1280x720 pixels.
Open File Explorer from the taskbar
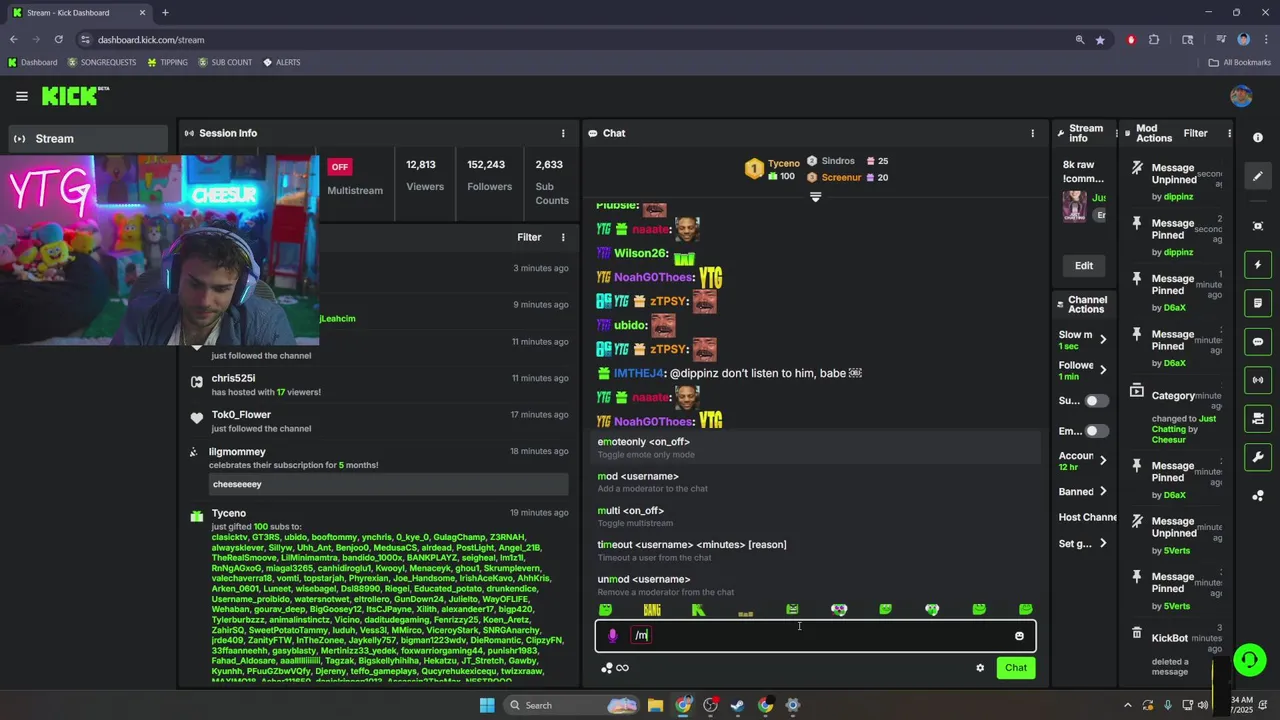coord(655,705)
